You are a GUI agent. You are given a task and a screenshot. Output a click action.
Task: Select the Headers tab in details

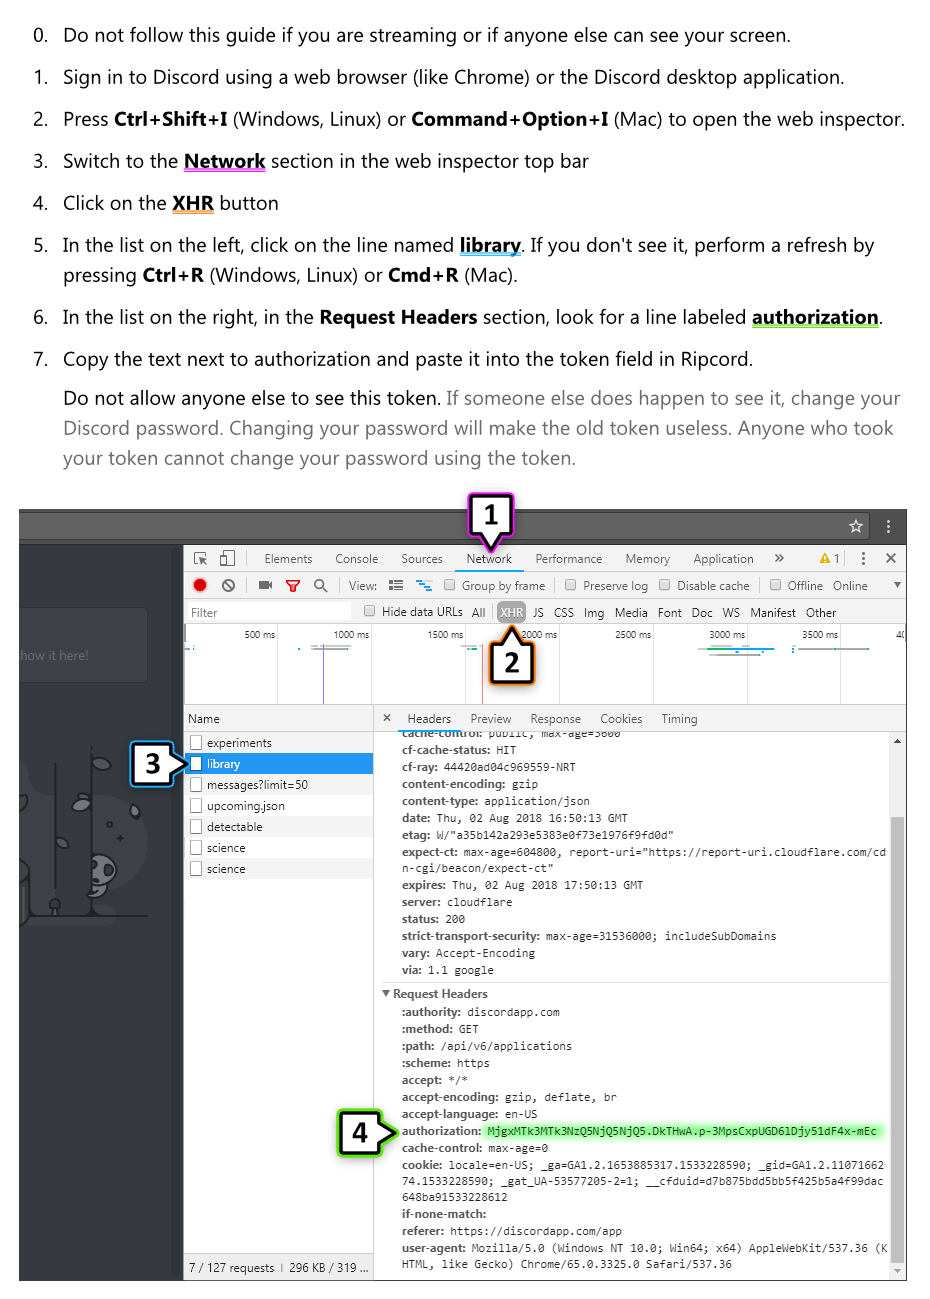[x=429, y=719]
